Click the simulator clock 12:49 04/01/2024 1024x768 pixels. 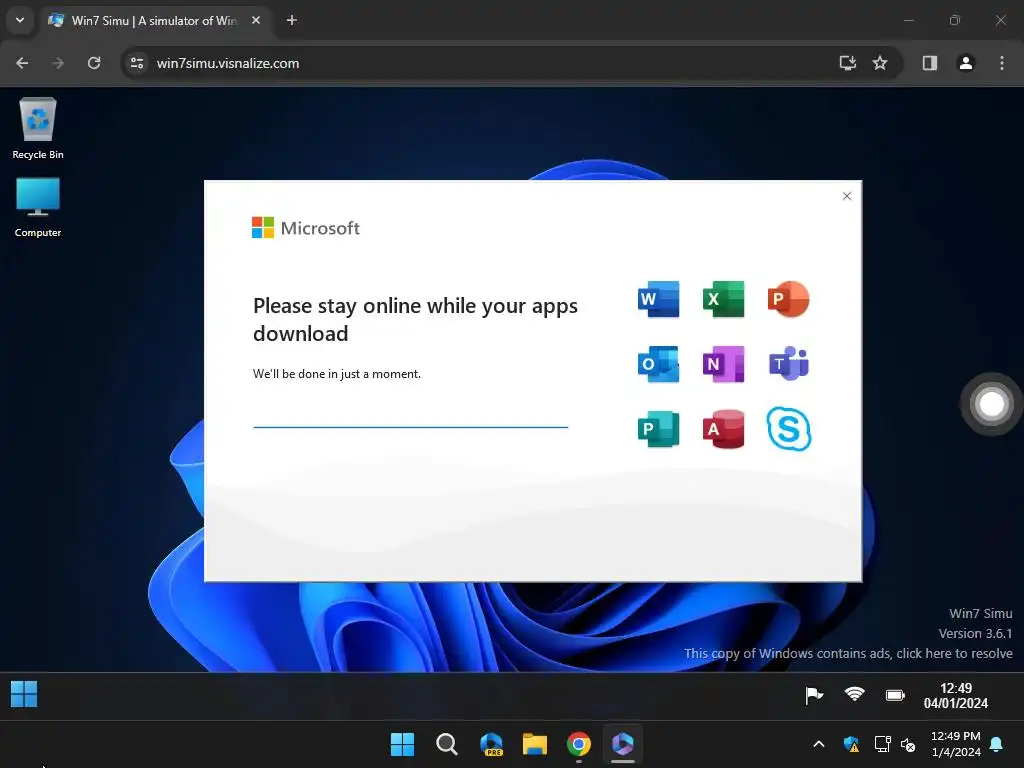[x=955, y=696]
